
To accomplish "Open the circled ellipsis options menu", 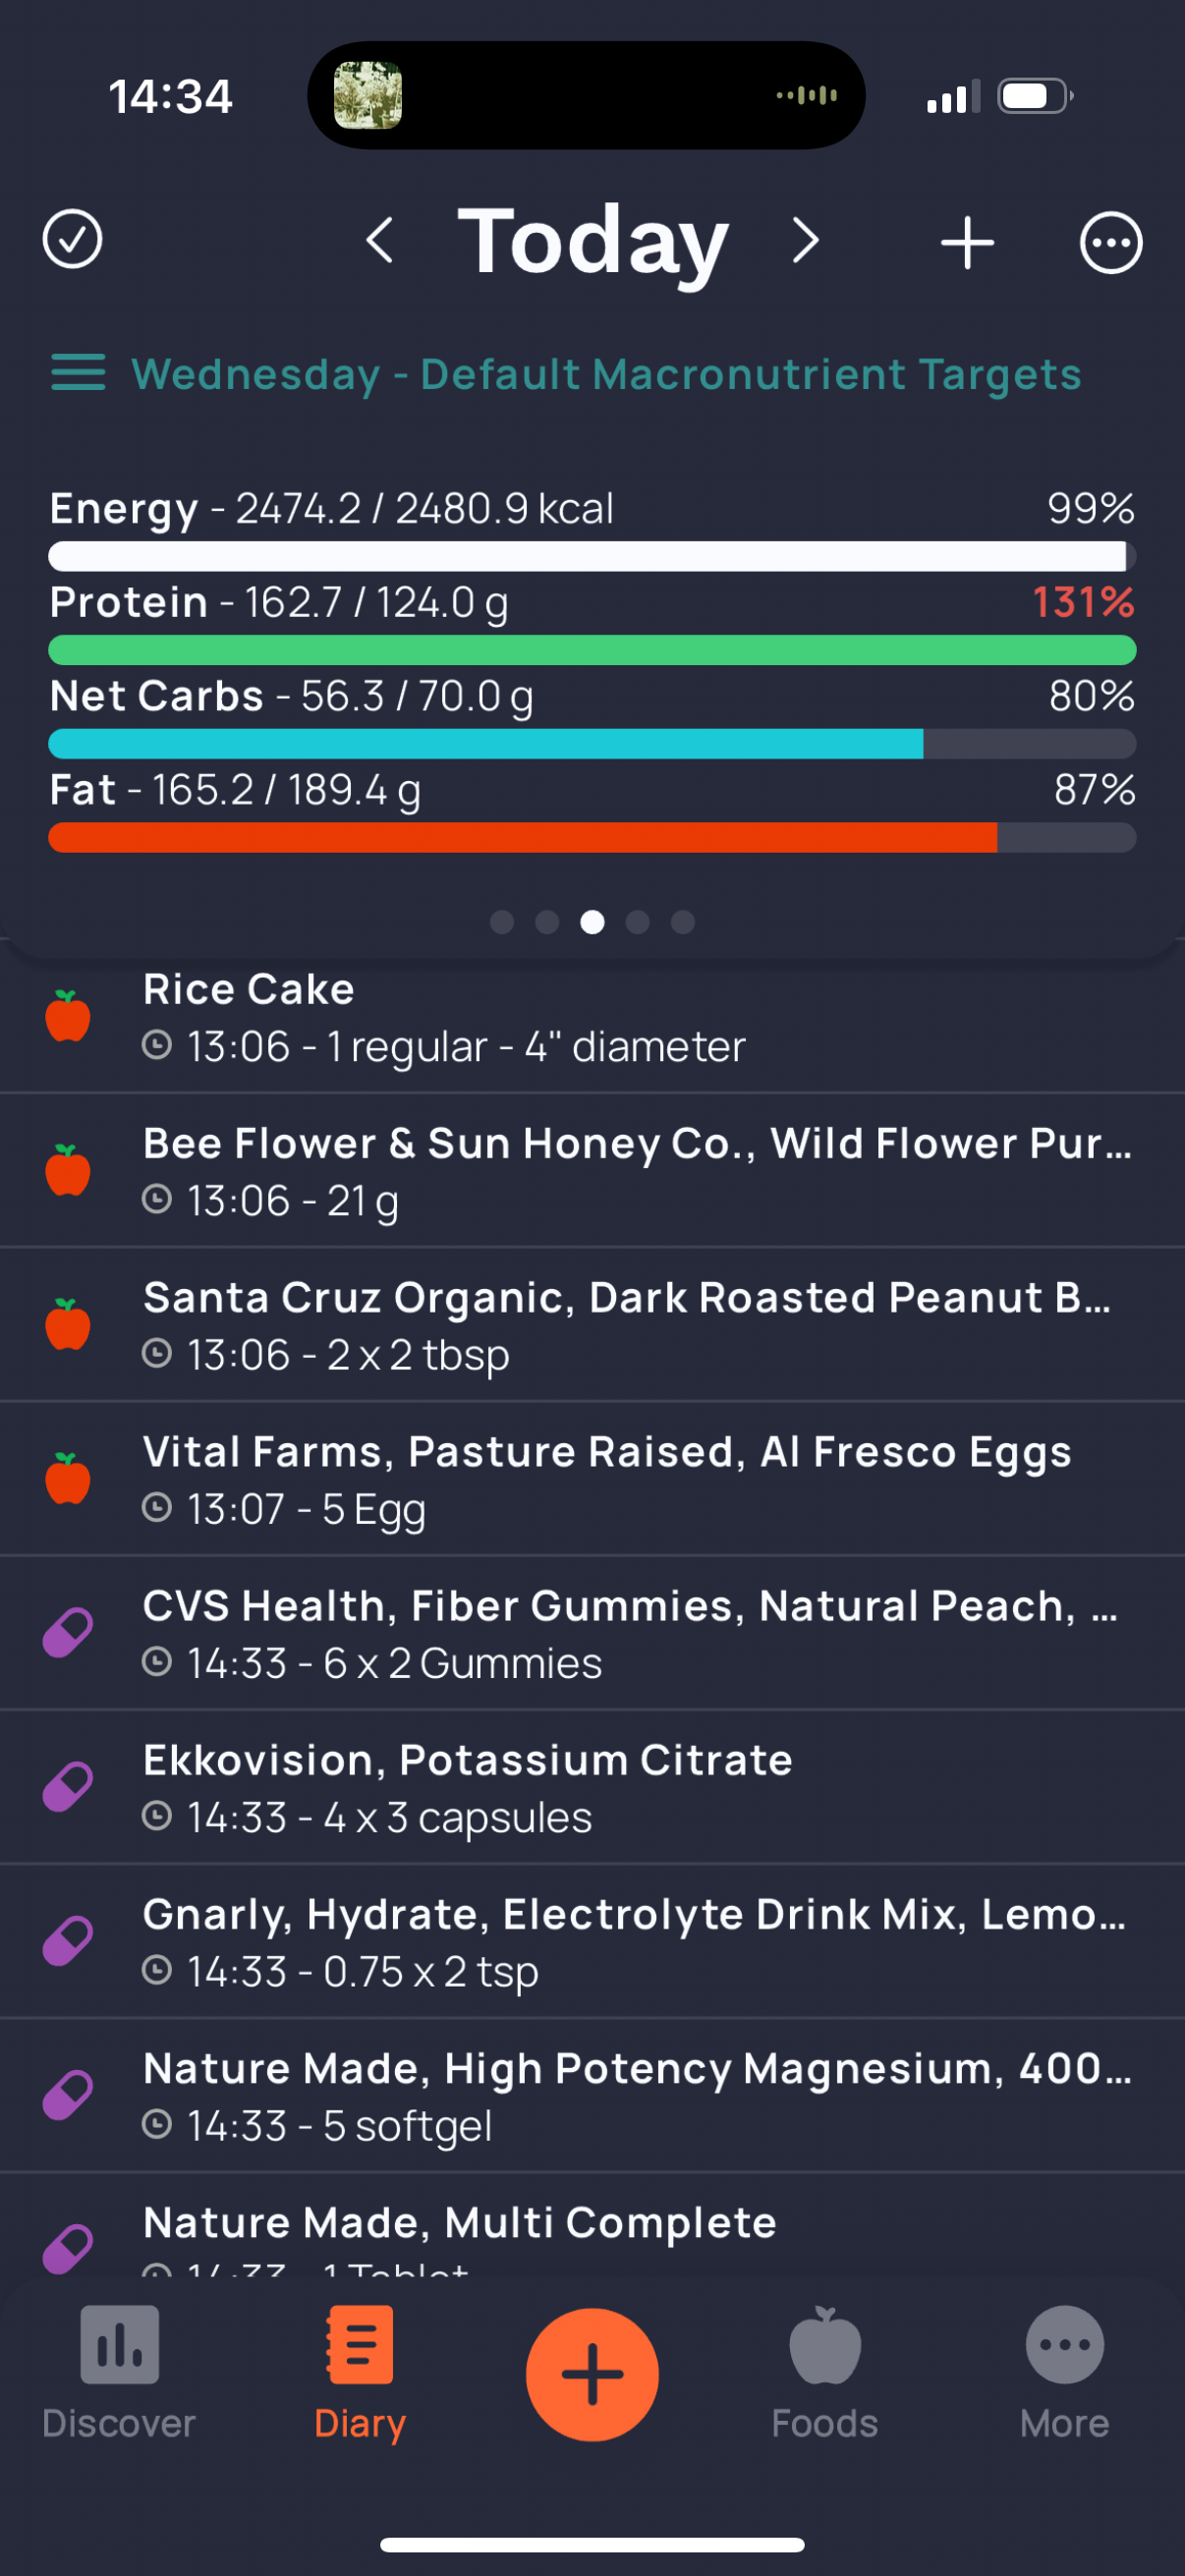I will click(1110, 242).
